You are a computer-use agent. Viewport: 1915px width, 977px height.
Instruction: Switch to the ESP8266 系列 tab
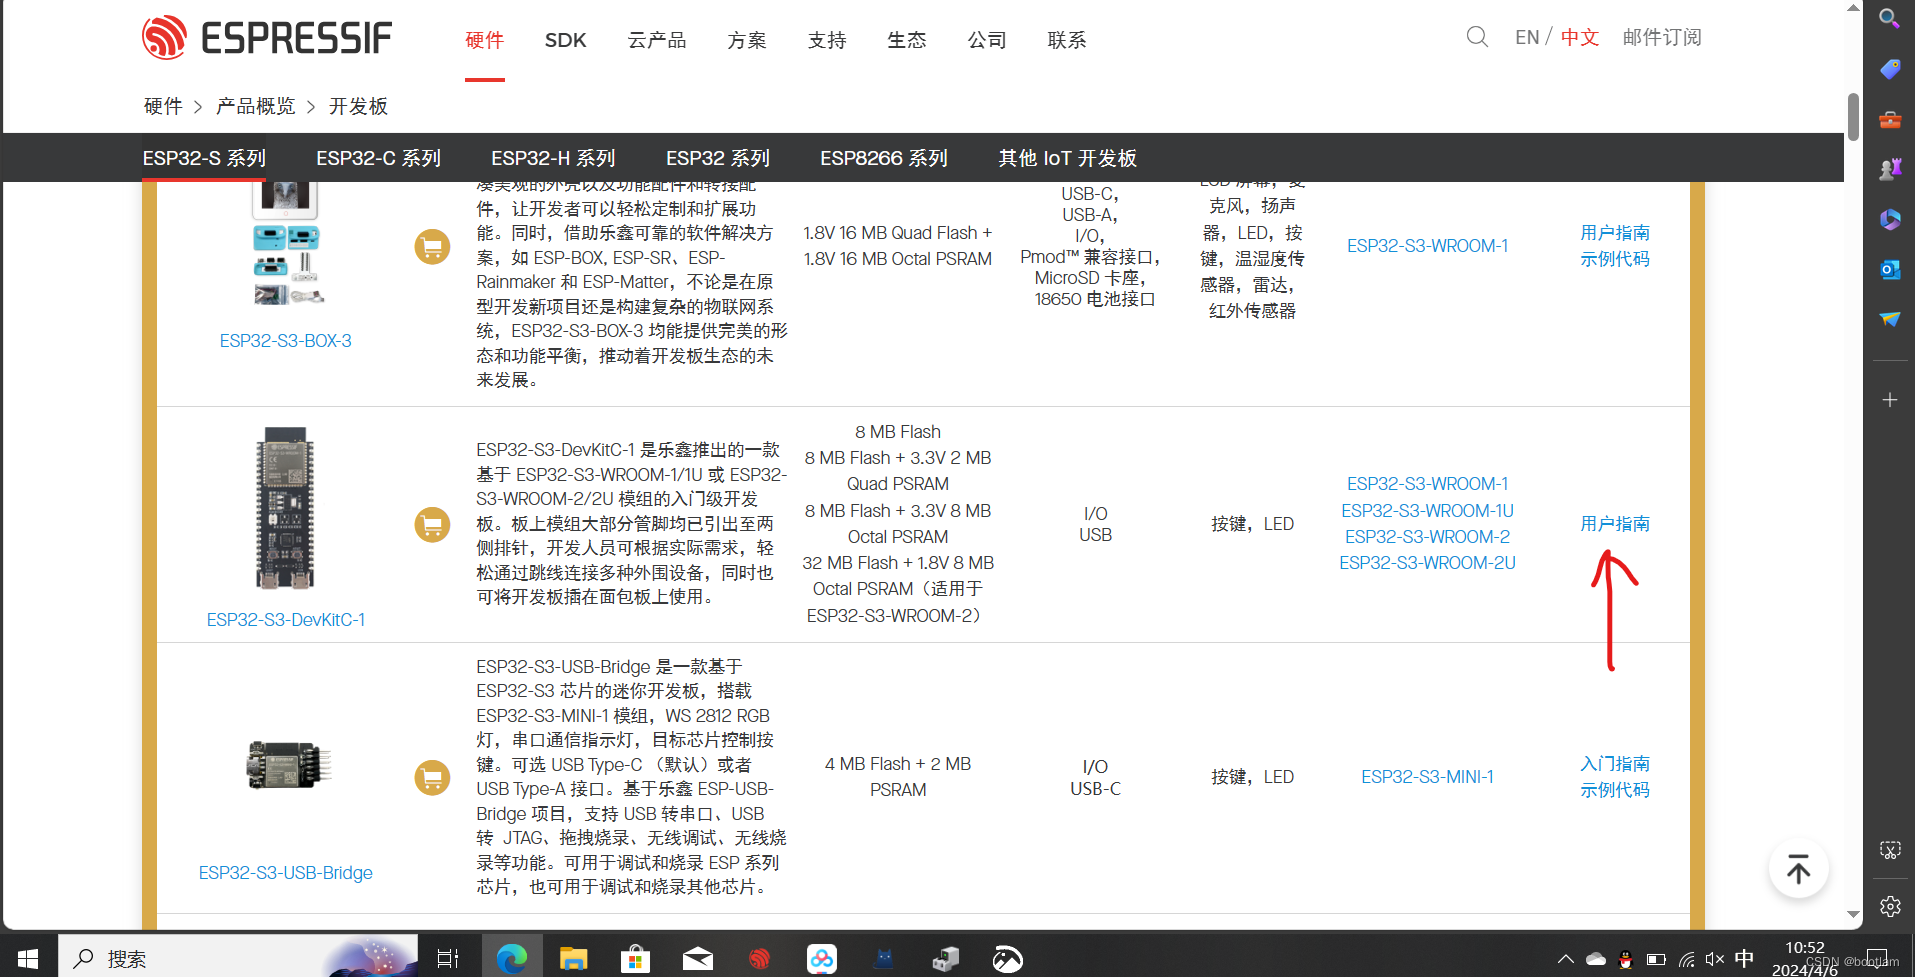884,158
